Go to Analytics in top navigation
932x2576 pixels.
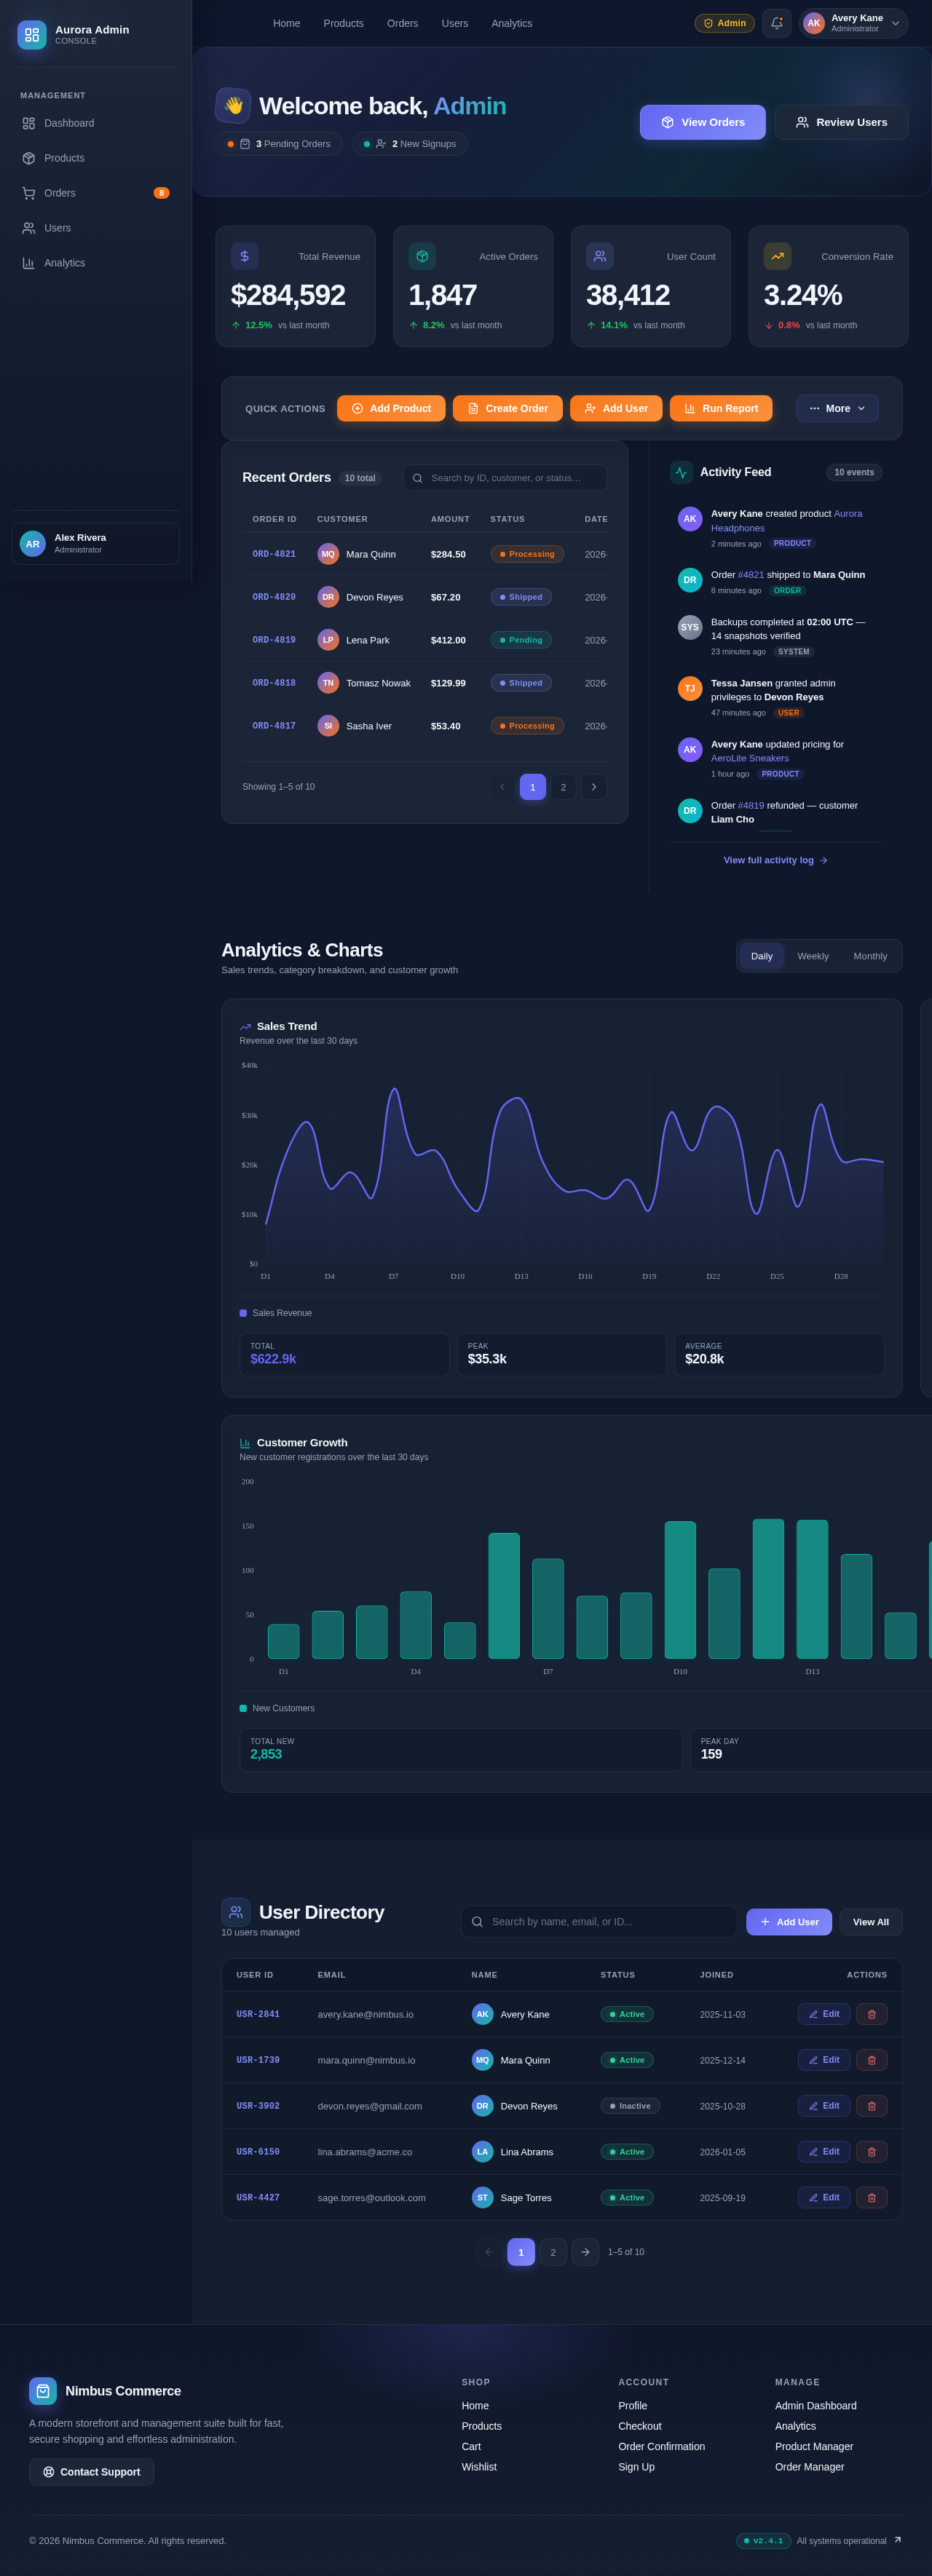(512, 23)
